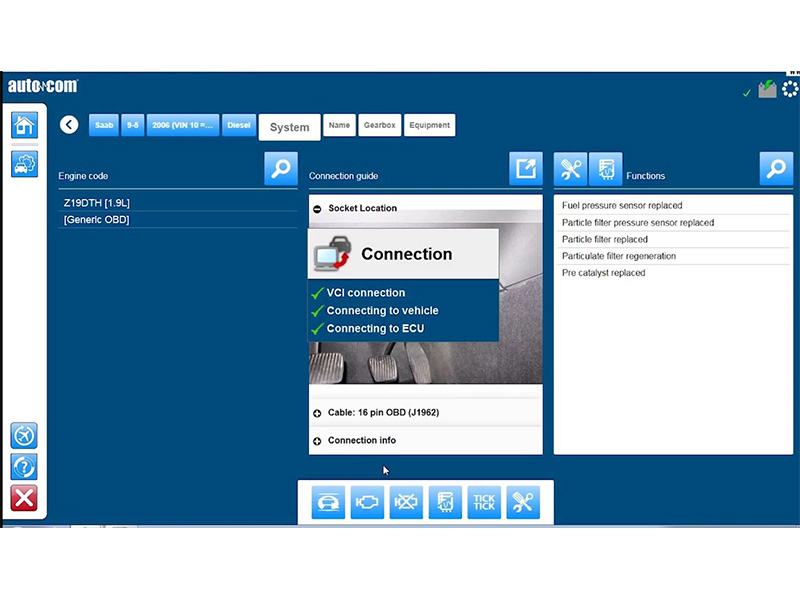
Task: Open the Help question mark icon
Action: pyautogui.click(x=24, y=467)
